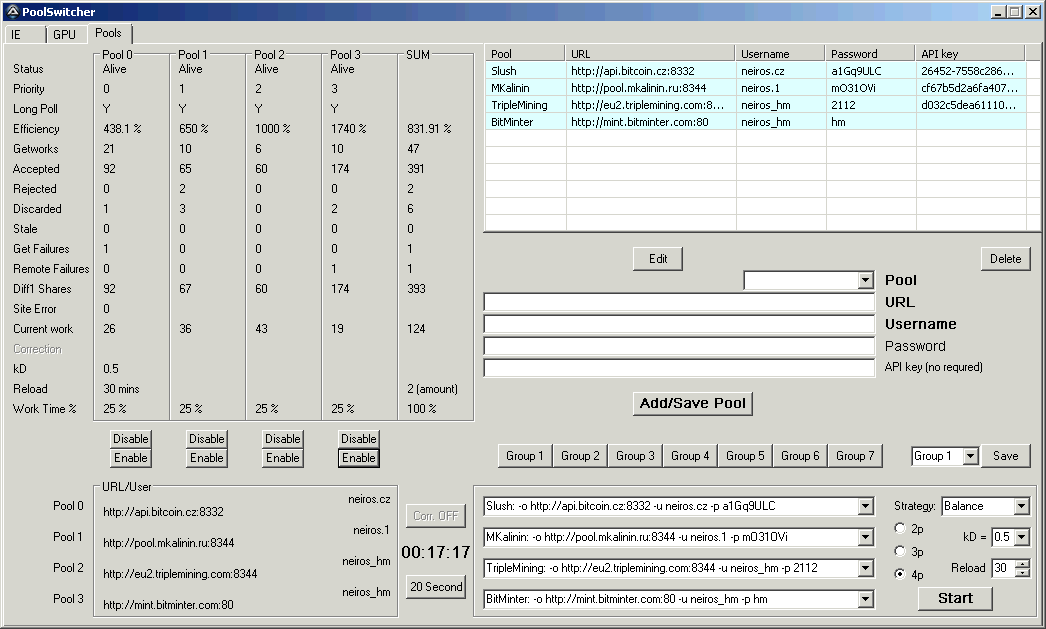Load Group 6

point(801,456)
